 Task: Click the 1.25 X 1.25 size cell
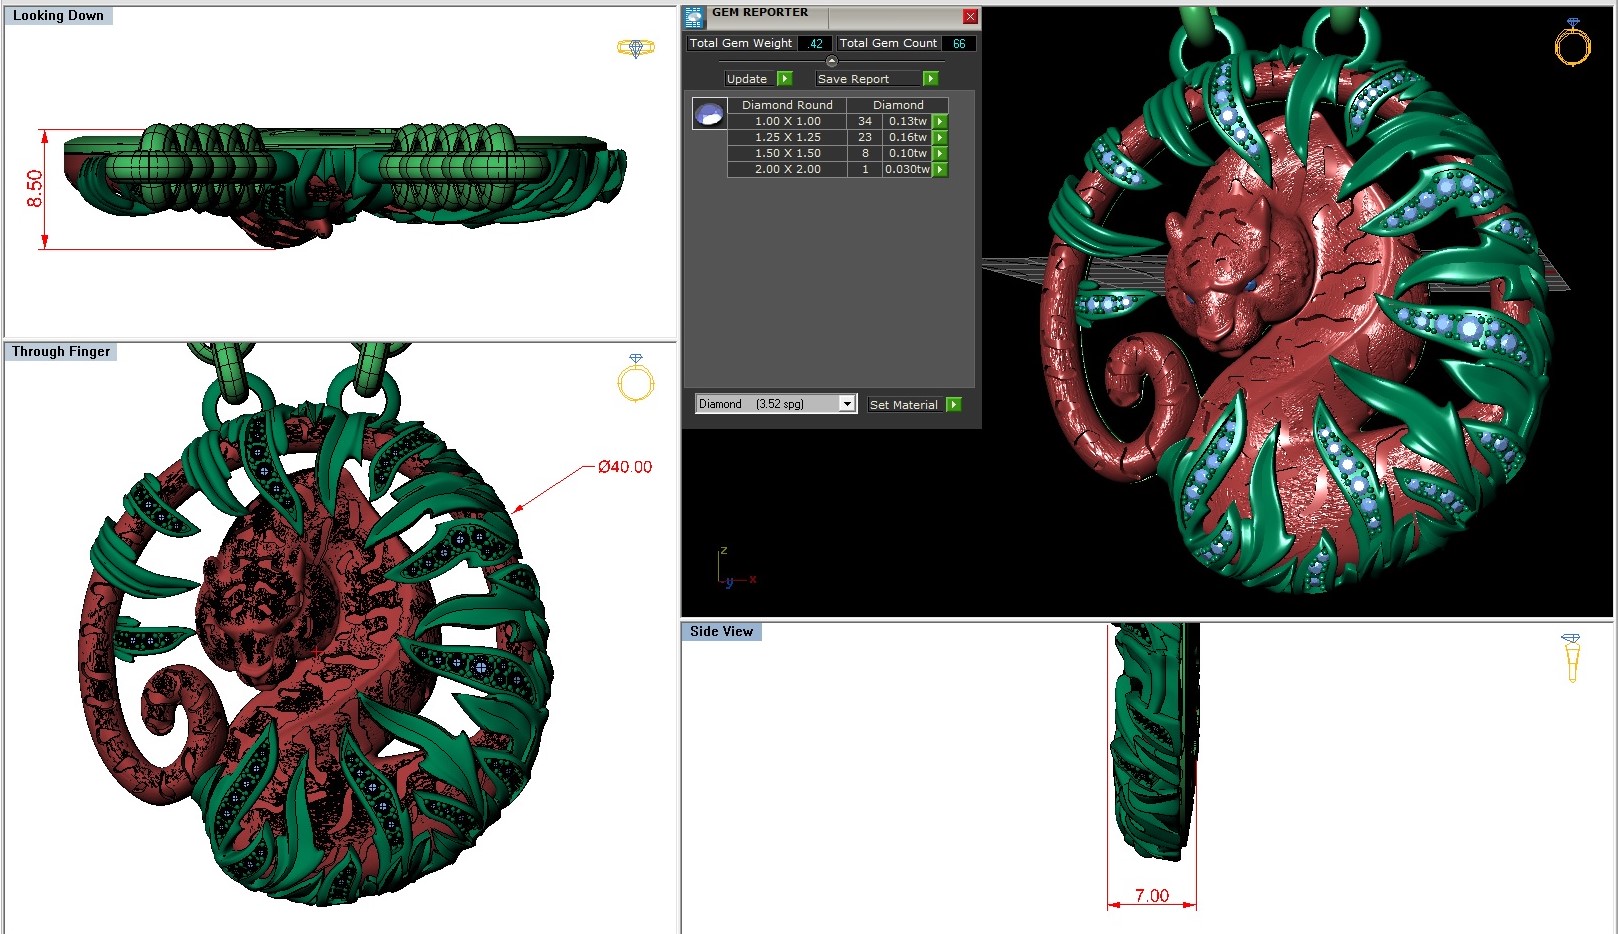click(x=787, y=137)
